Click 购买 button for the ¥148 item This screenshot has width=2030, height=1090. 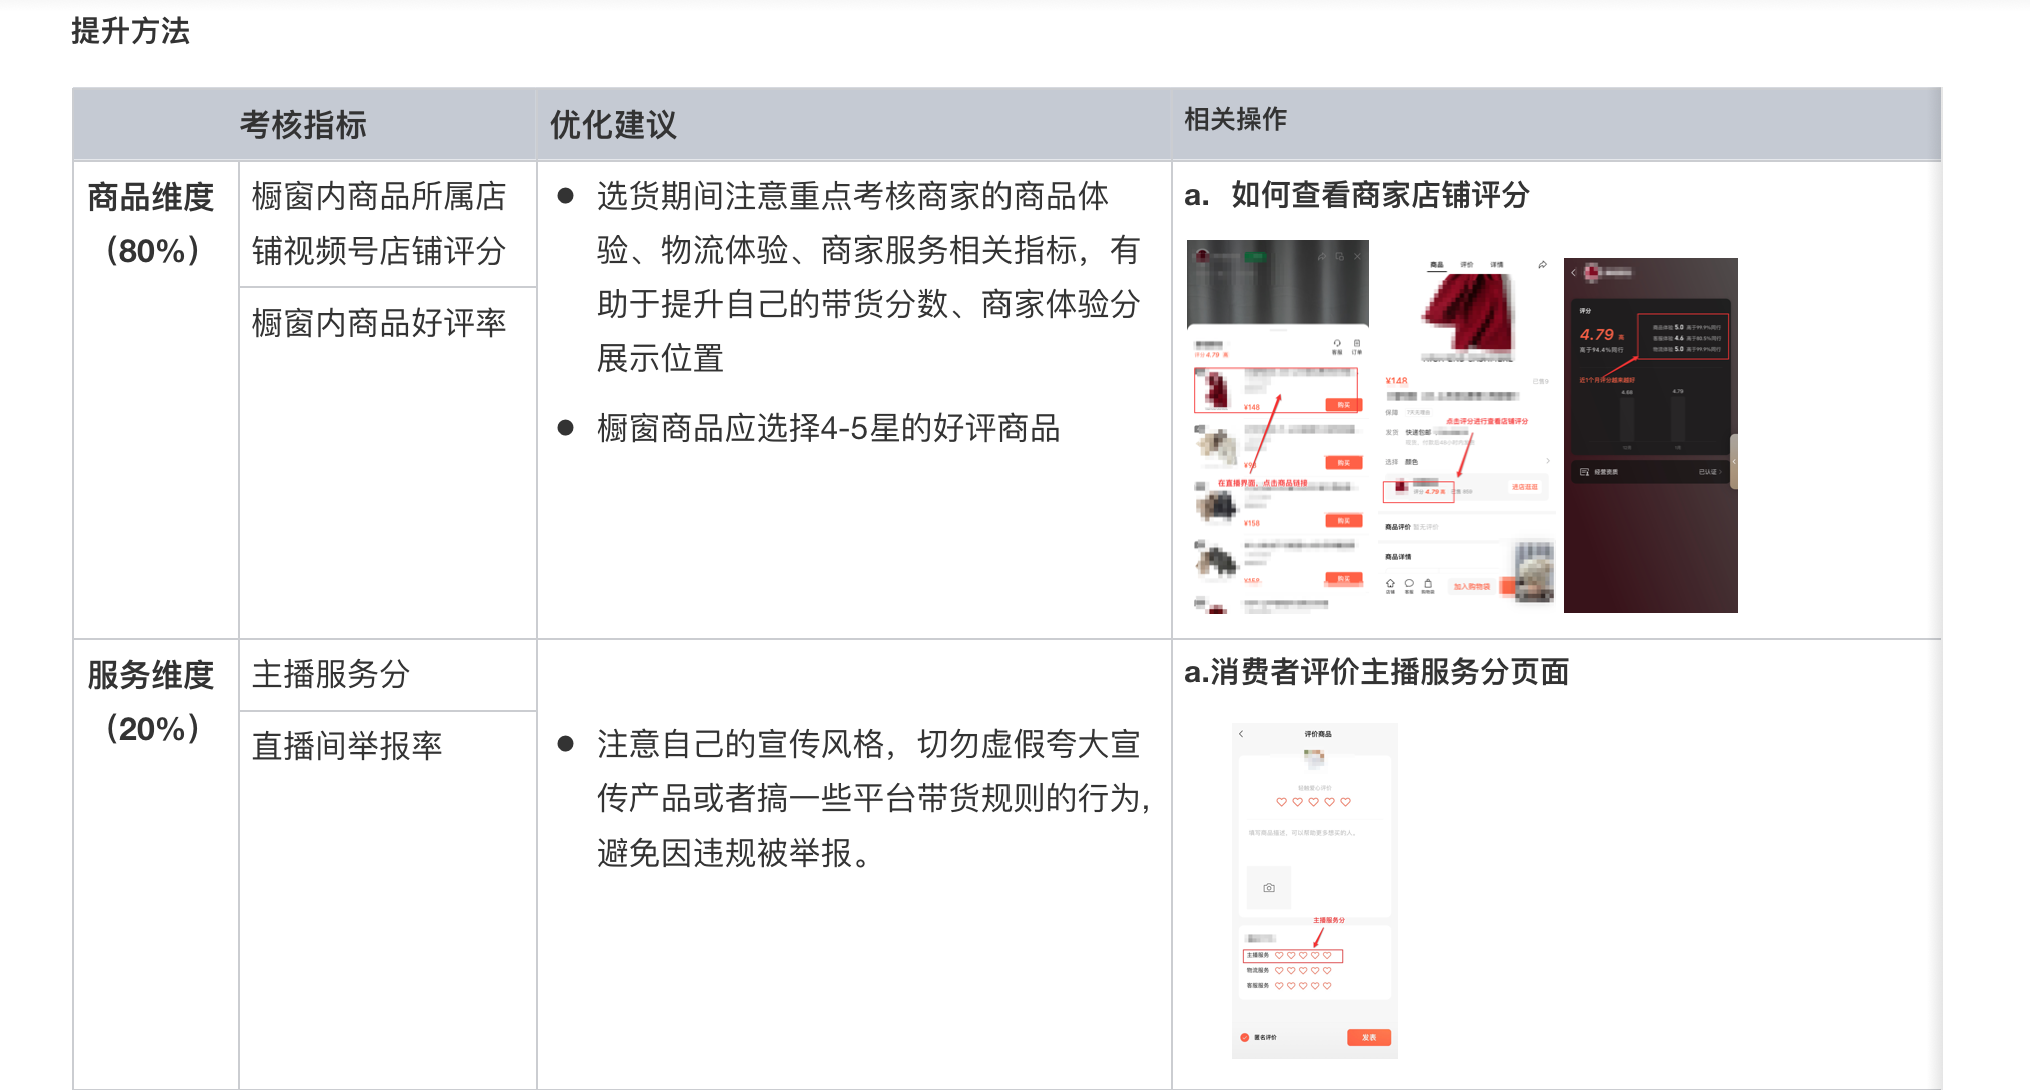pos(1343,405)
